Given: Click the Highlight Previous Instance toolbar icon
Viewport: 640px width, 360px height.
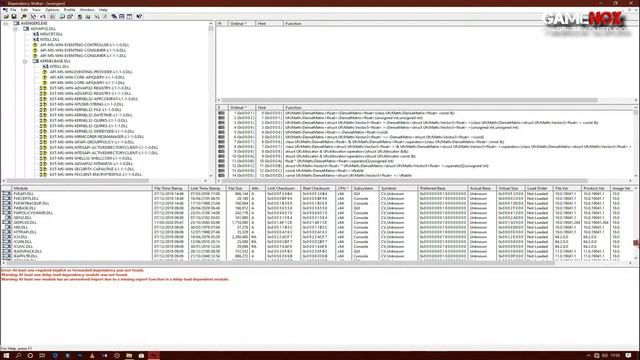Looking at the screenshot, I should [88, 17].
